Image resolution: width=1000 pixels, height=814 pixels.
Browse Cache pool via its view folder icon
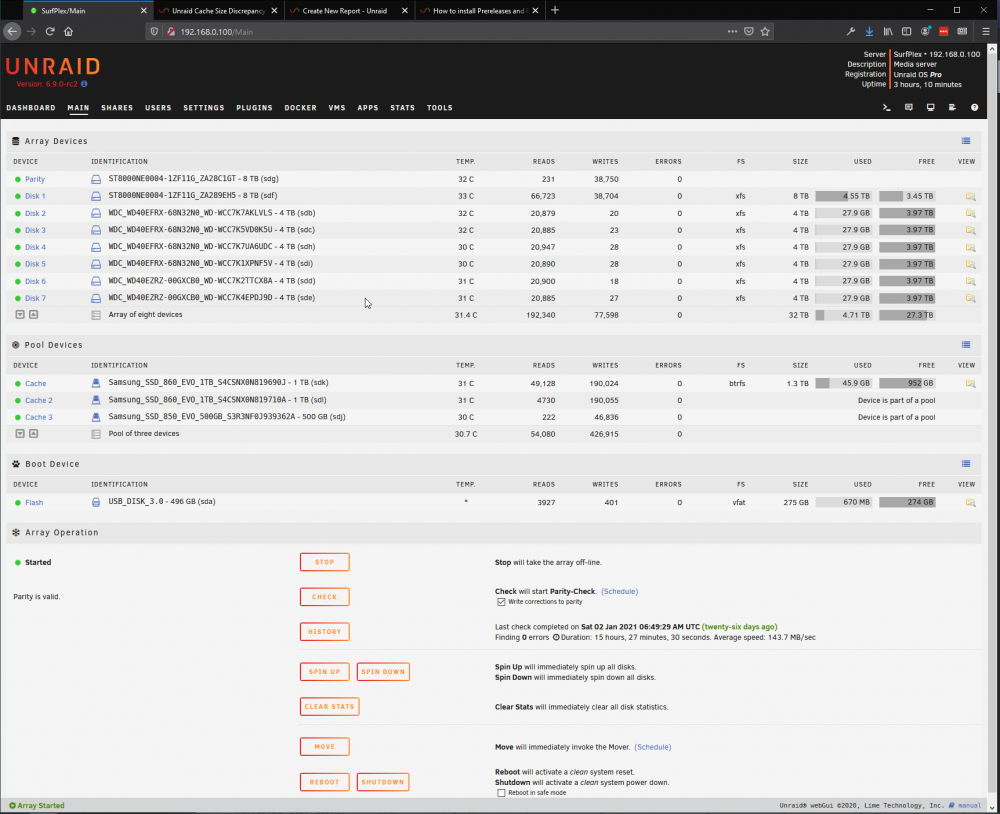click(970, 384)
